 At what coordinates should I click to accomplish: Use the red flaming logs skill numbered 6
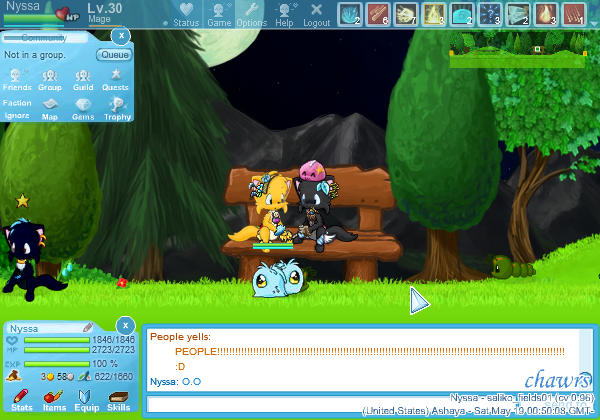coord(378,14)
